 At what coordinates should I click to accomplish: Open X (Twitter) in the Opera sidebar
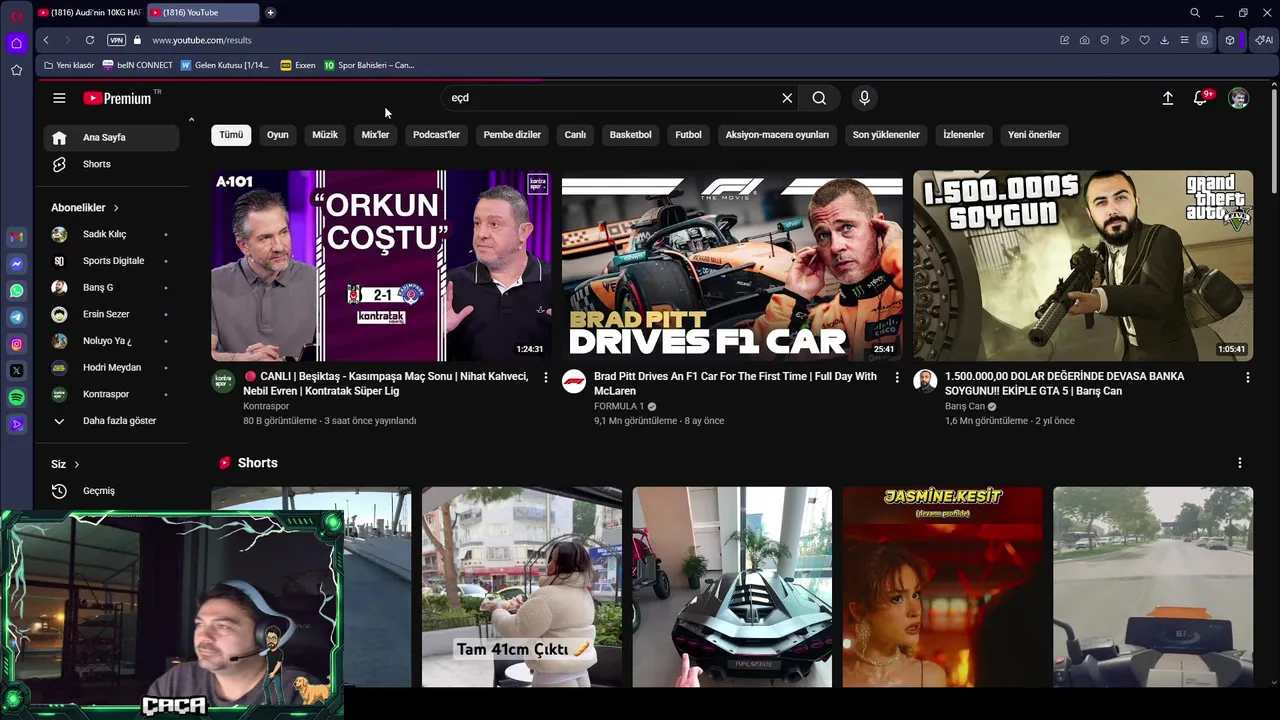click(16, 371)
